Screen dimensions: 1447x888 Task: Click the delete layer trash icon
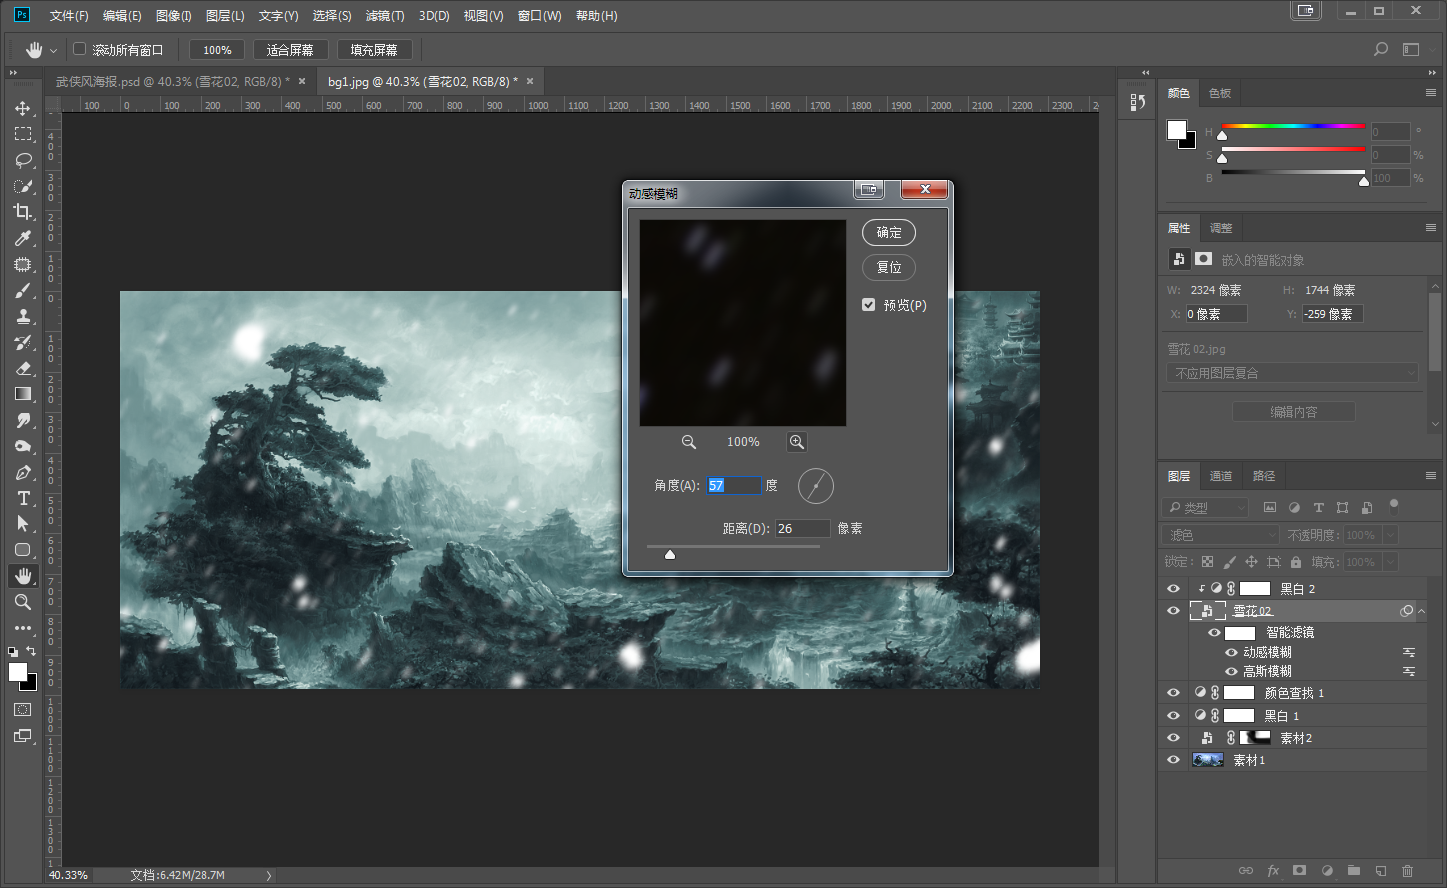tap(1408, 871)
